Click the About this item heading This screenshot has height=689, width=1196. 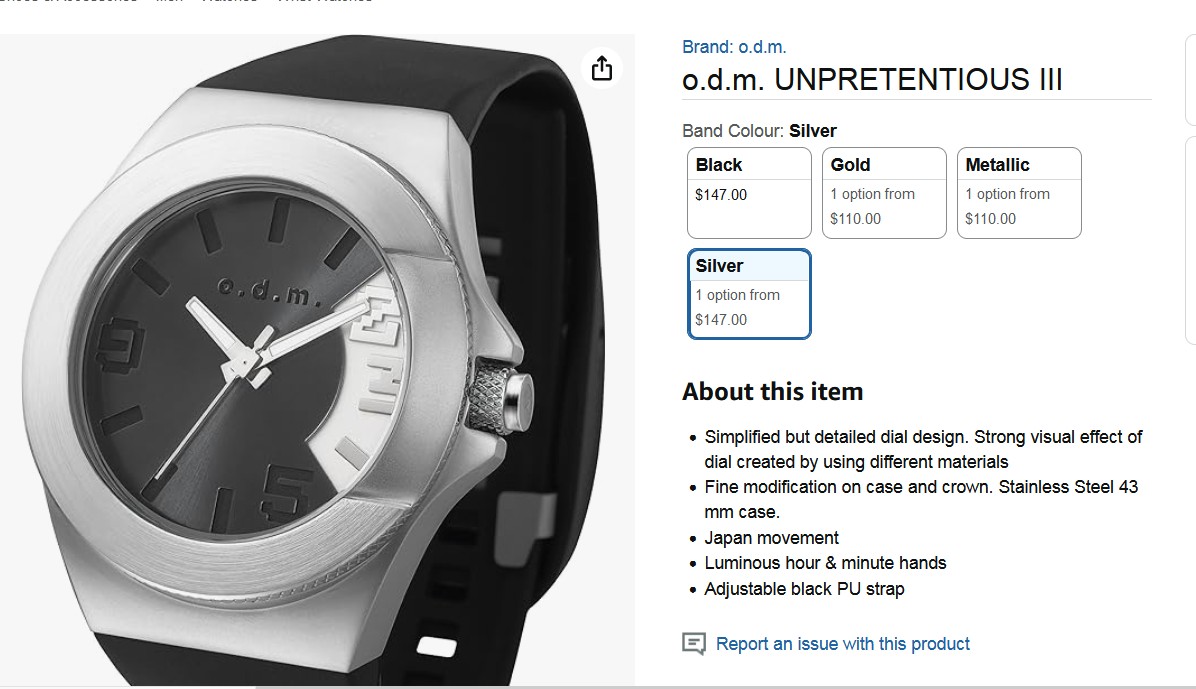[x=772, y=391]
